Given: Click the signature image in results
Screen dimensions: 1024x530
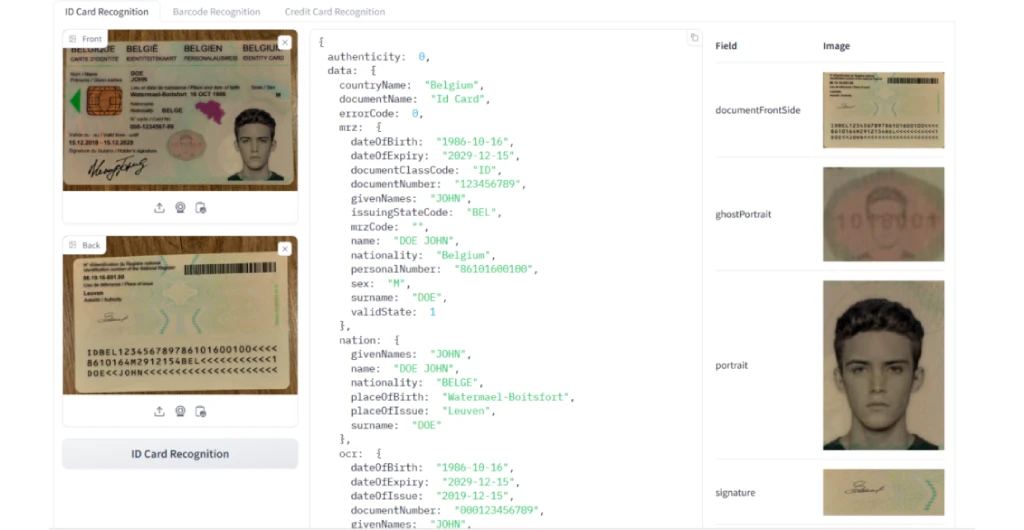Looking at the screenshot, I should (x=882, y=492).
